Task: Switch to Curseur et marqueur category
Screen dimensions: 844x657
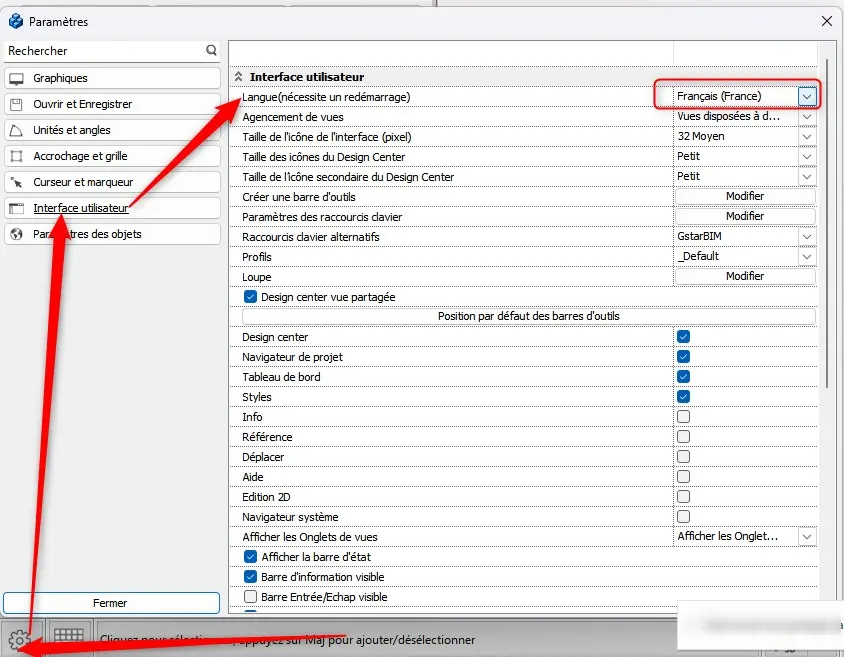Action: (x=112, y=182)
